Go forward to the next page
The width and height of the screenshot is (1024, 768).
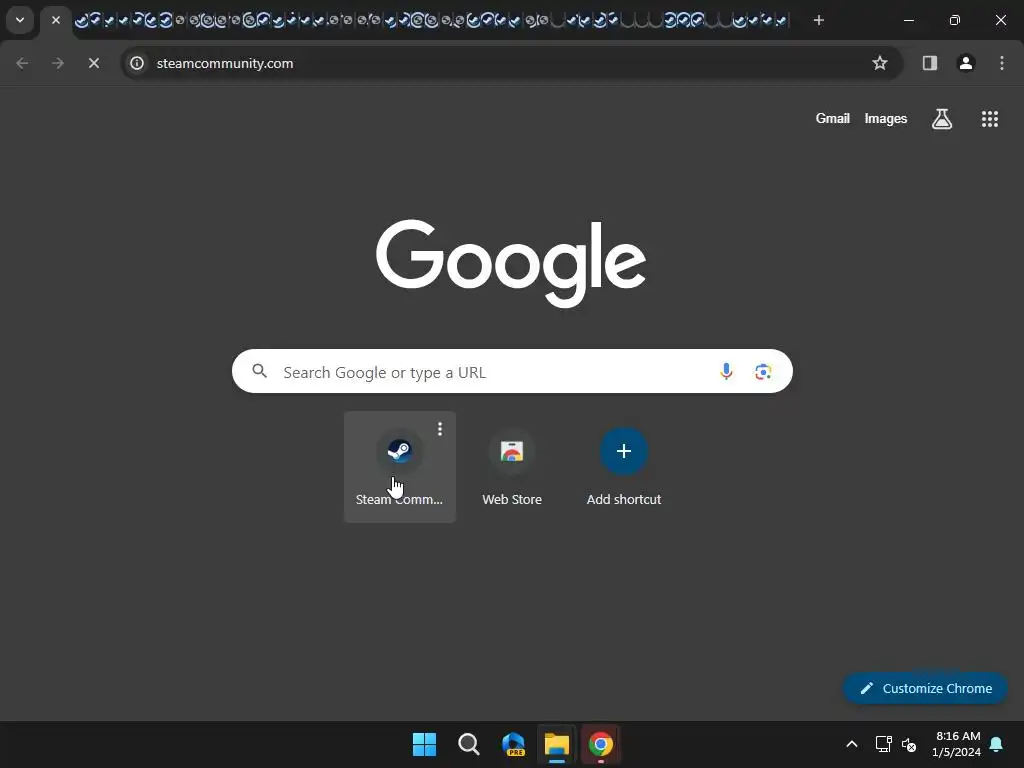pos(58,63)
